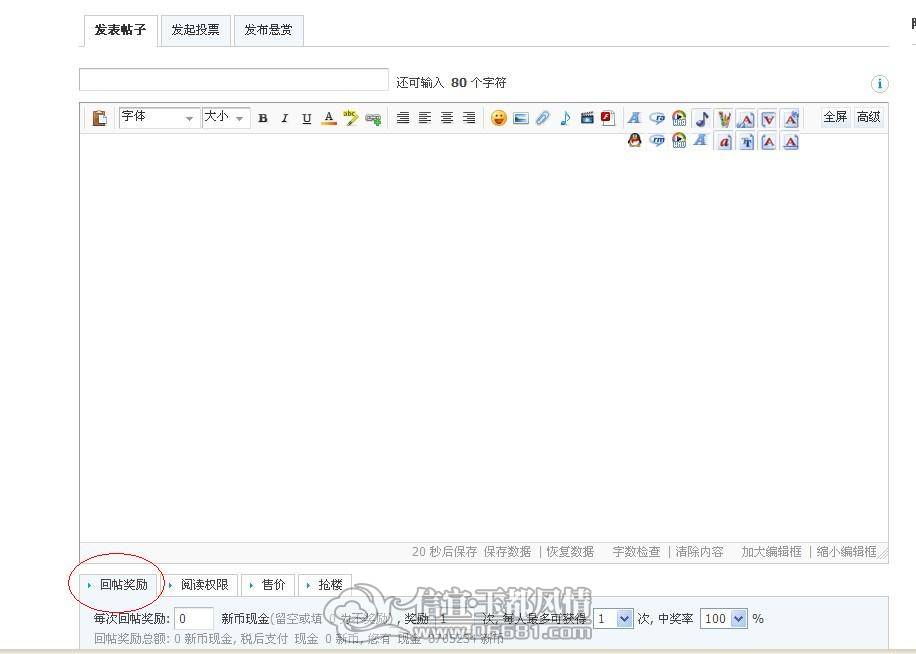Click the red 'V' bracket icon in top row
Viewport: 916px width, 654px height.
click(x=769, y=119)
